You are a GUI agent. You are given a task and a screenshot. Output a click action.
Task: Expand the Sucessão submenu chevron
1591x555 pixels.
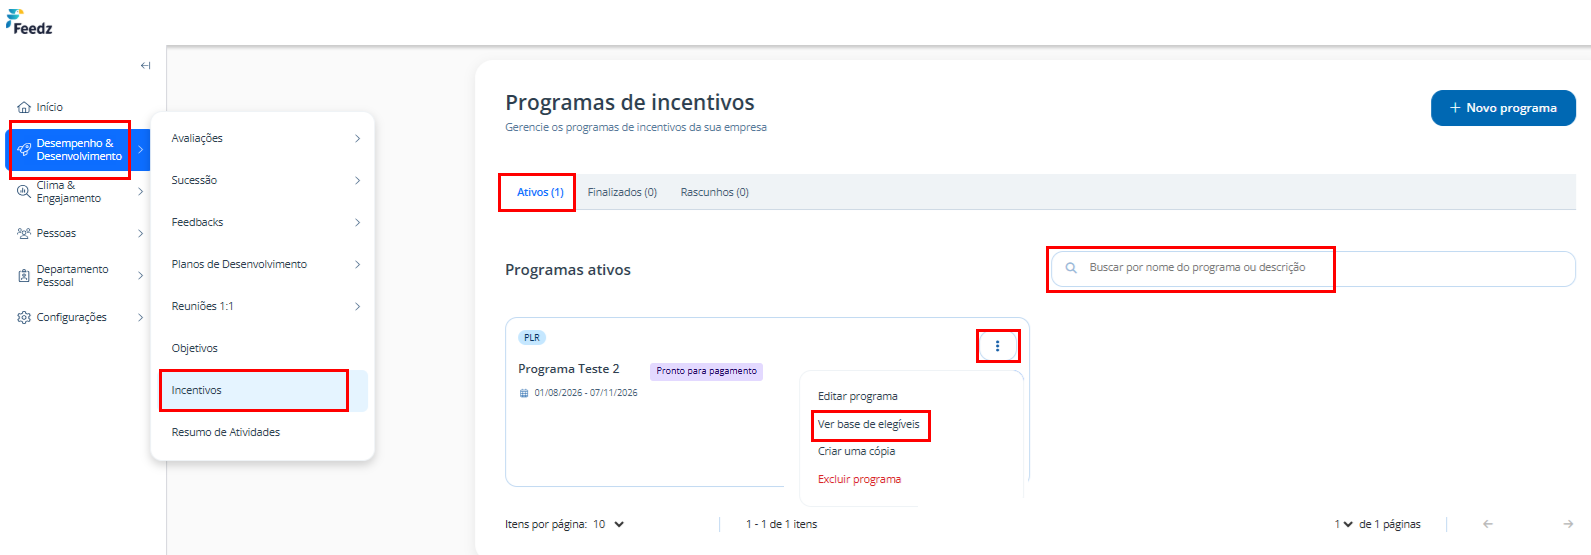357,180
